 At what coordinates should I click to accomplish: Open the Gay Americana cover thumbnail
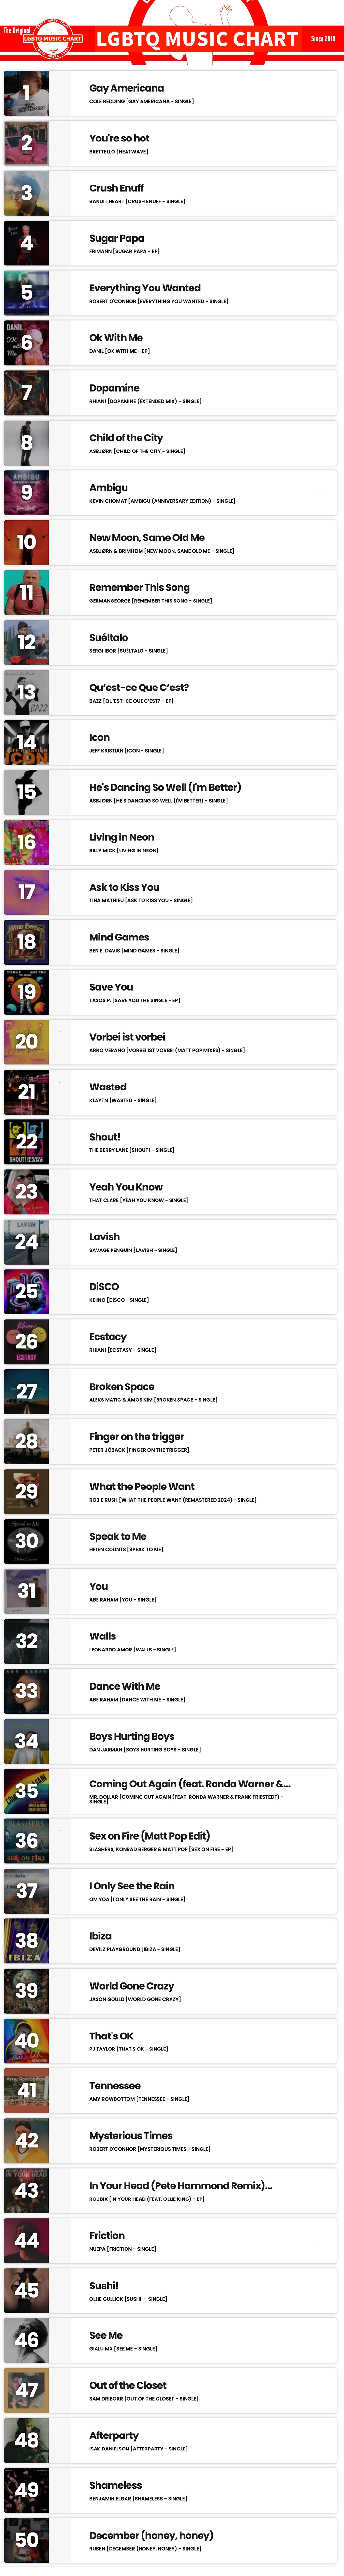[x=26, y=93]
